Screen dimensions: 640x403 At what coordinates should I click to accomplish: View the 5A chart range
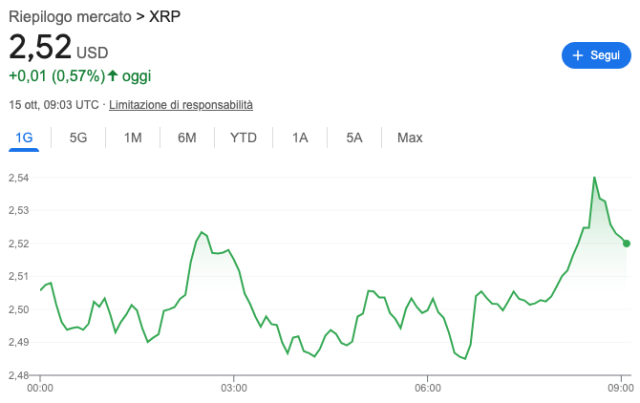pyautogui.click(x=354, y=138)
